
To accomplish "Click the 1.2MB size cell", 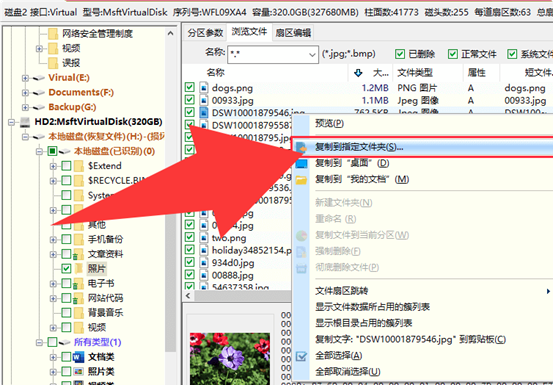I will tap(375, 88).
